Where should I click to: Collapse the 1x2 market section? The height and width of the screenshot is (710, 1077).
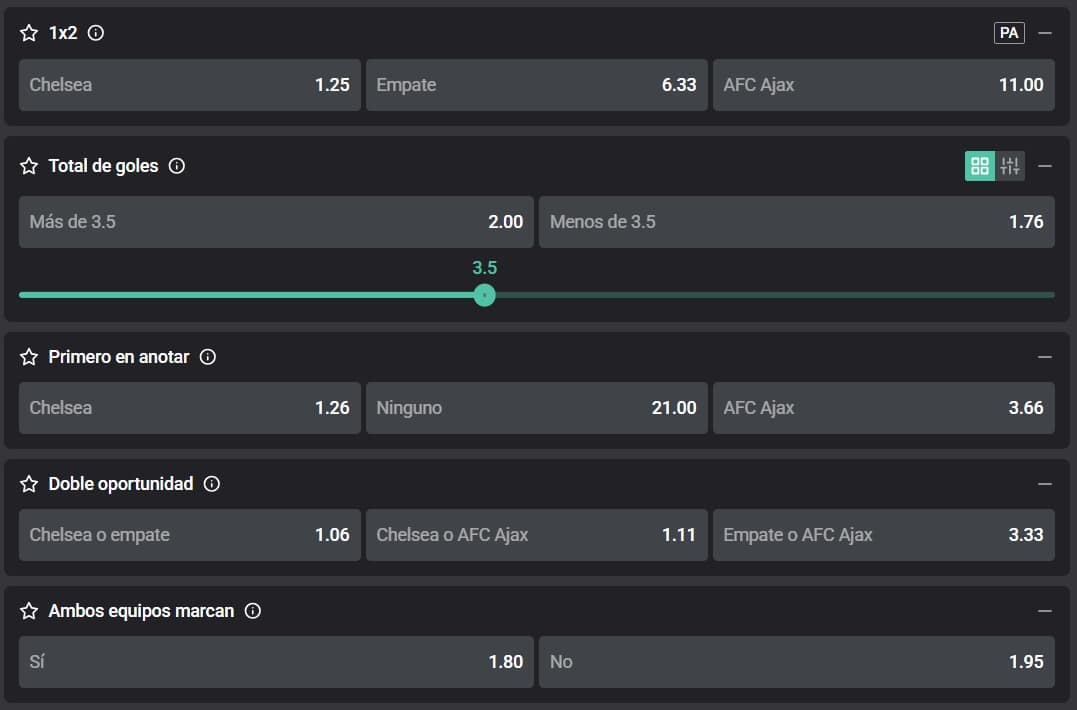click(1045, 33)
